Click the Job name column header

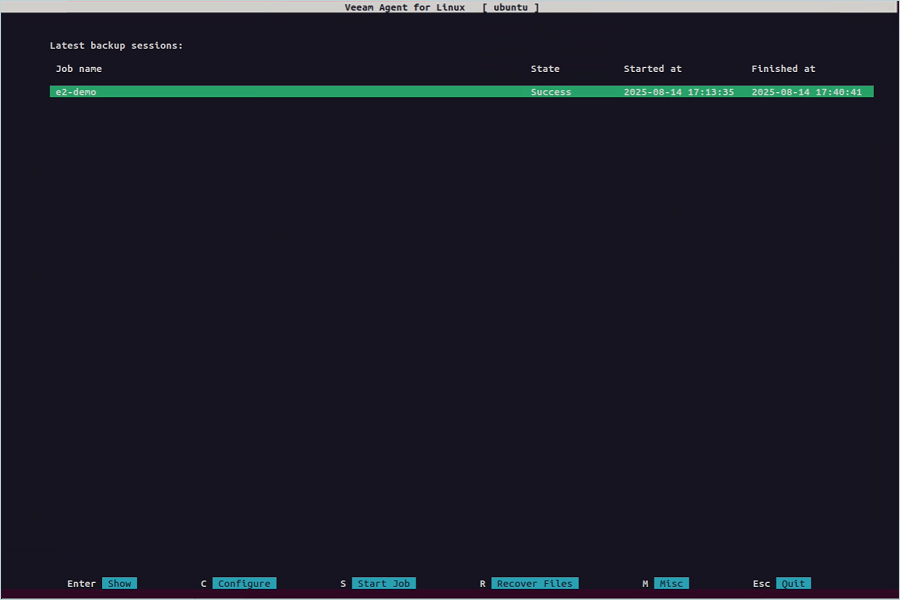[x=79, y=69]
